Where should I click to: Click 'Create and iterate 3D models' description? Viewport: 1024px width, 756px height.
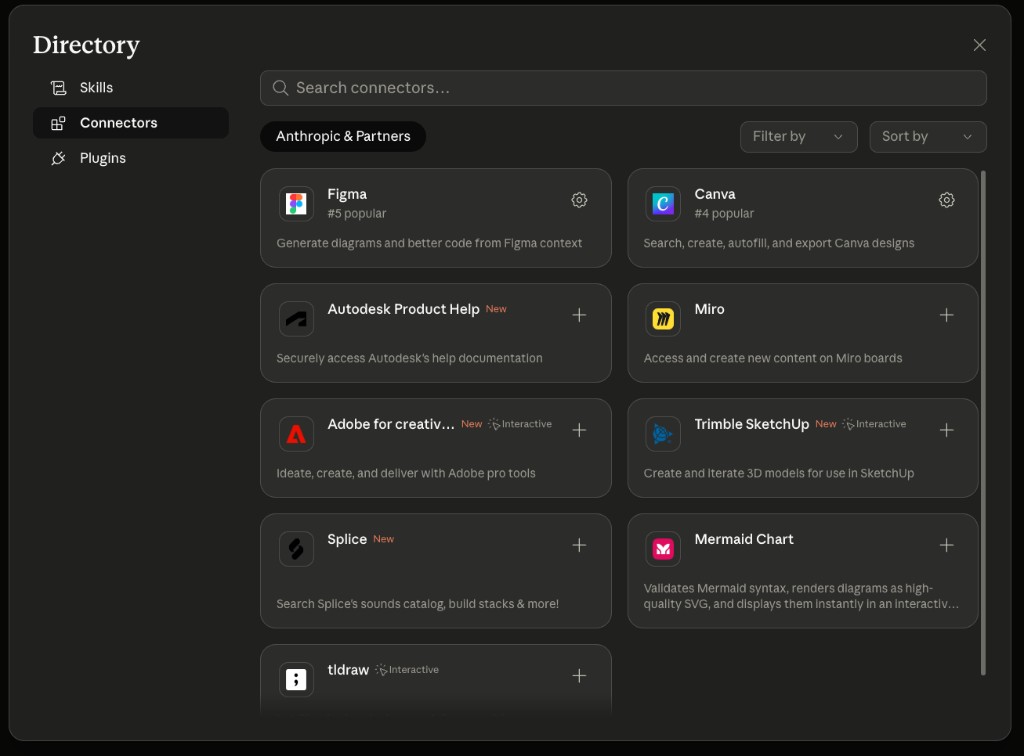(778, 473)
